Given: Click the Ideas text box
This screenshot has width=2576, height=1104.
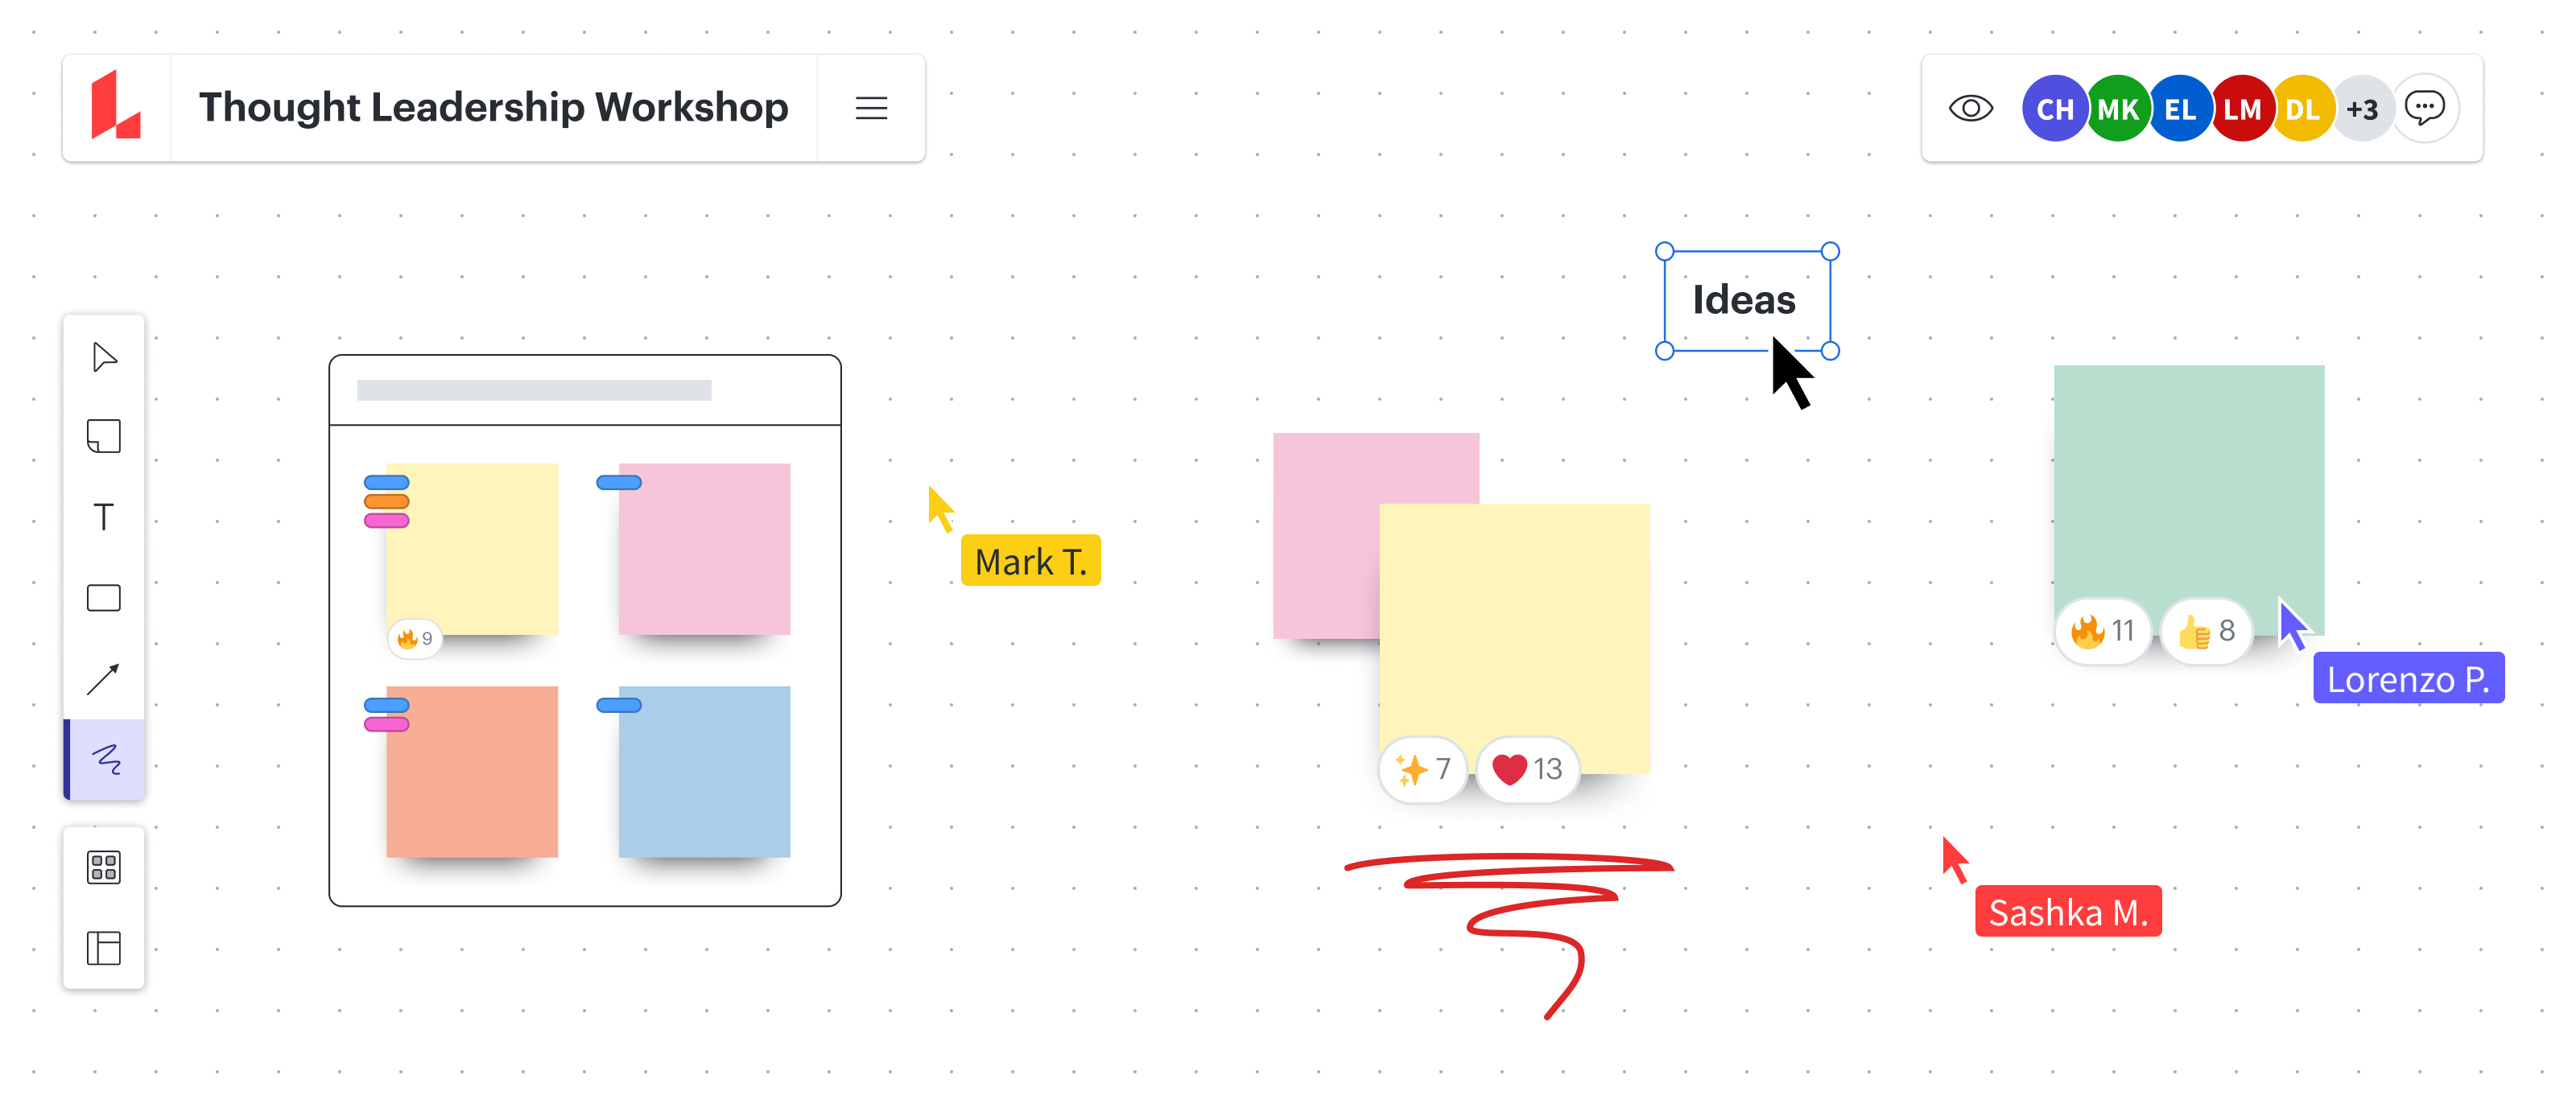Looking at the screenshot, I should point(1744,300).
